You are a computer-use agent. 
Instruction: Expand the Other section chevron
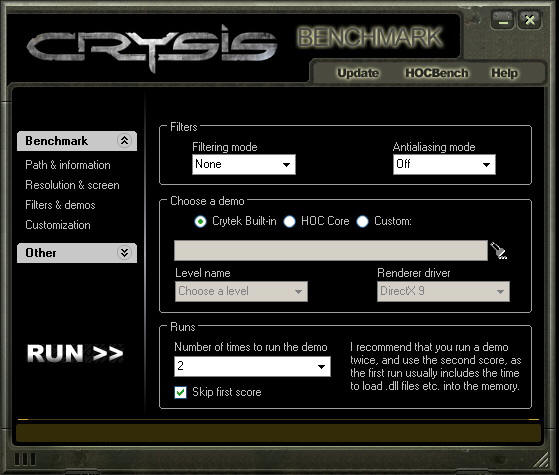click(124, 253)
